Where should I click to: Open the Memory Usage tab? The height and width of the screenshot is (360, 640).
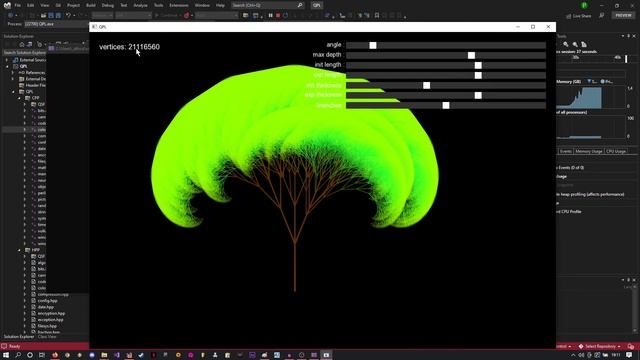coord(588,151)
